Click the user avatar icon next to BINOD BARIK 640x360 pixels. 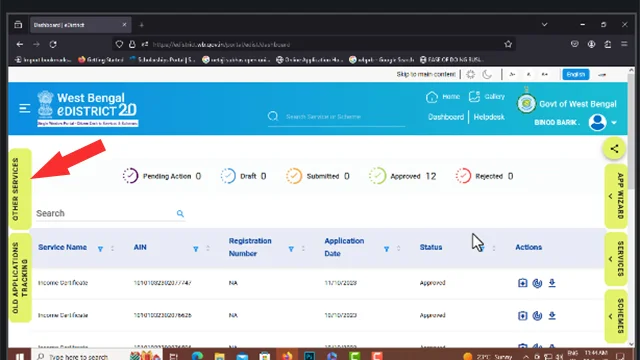[x=597, y=122]
